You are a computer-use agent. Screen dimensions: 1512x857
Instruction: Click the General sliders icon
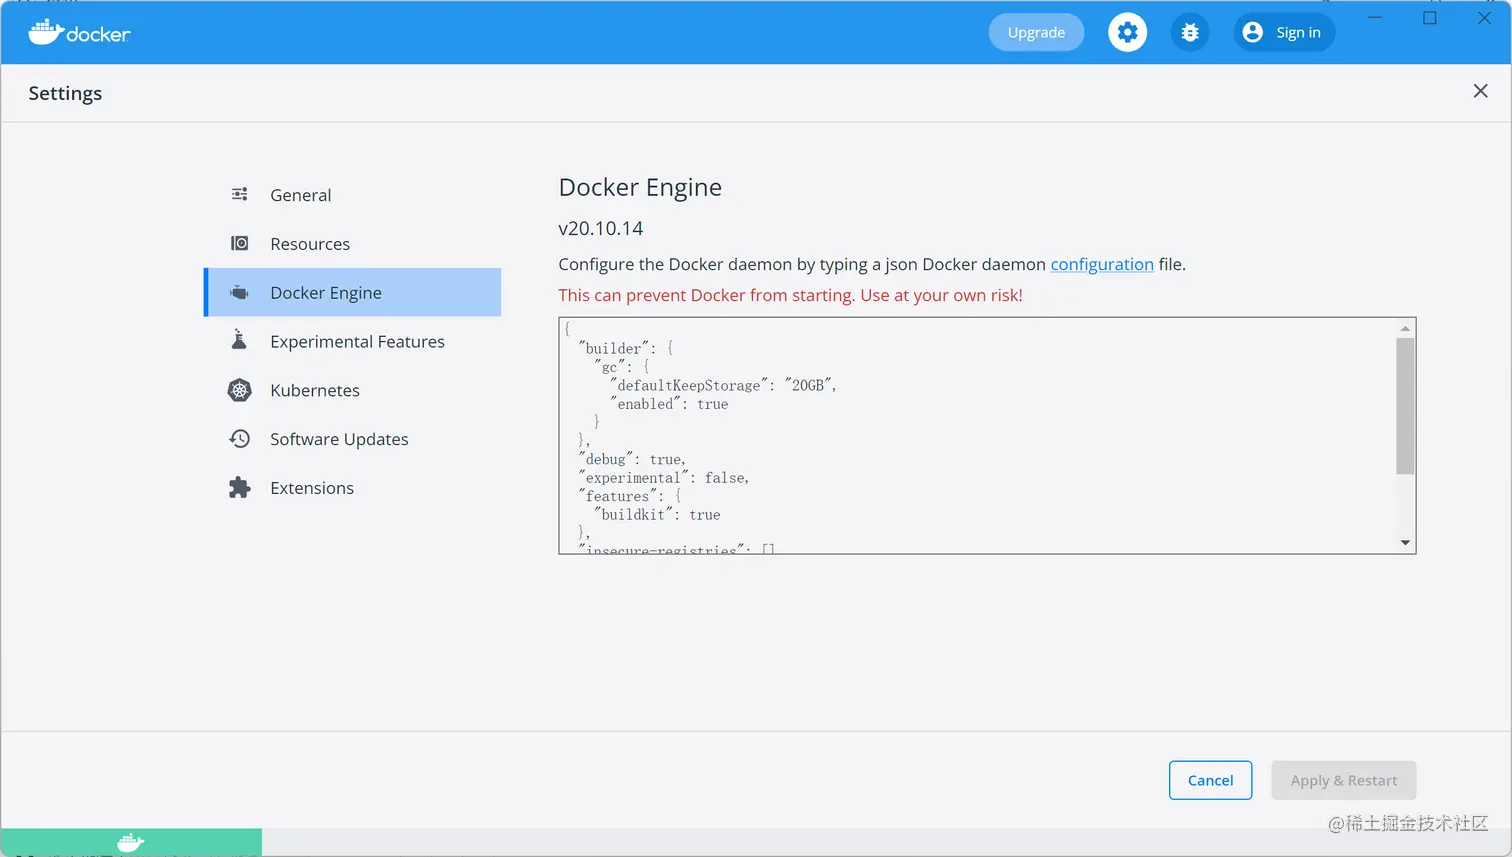[x=240, y=194]
